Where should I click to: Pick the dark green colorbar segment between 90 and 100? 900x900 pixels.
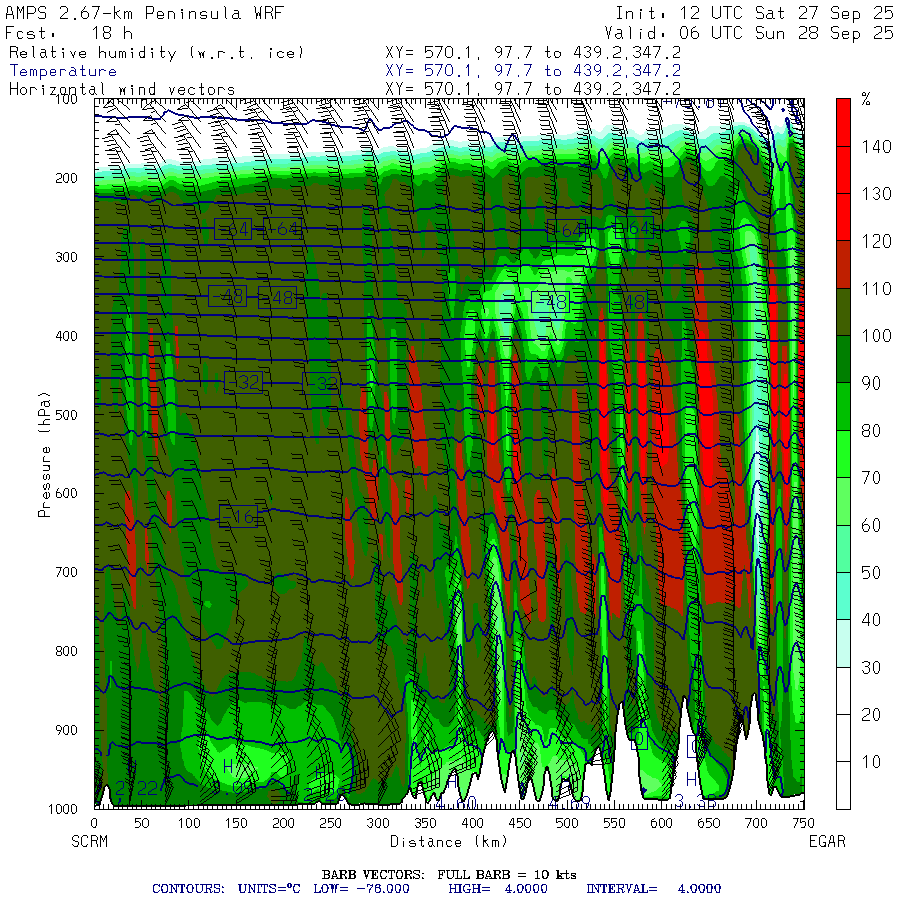pos(843,359)
